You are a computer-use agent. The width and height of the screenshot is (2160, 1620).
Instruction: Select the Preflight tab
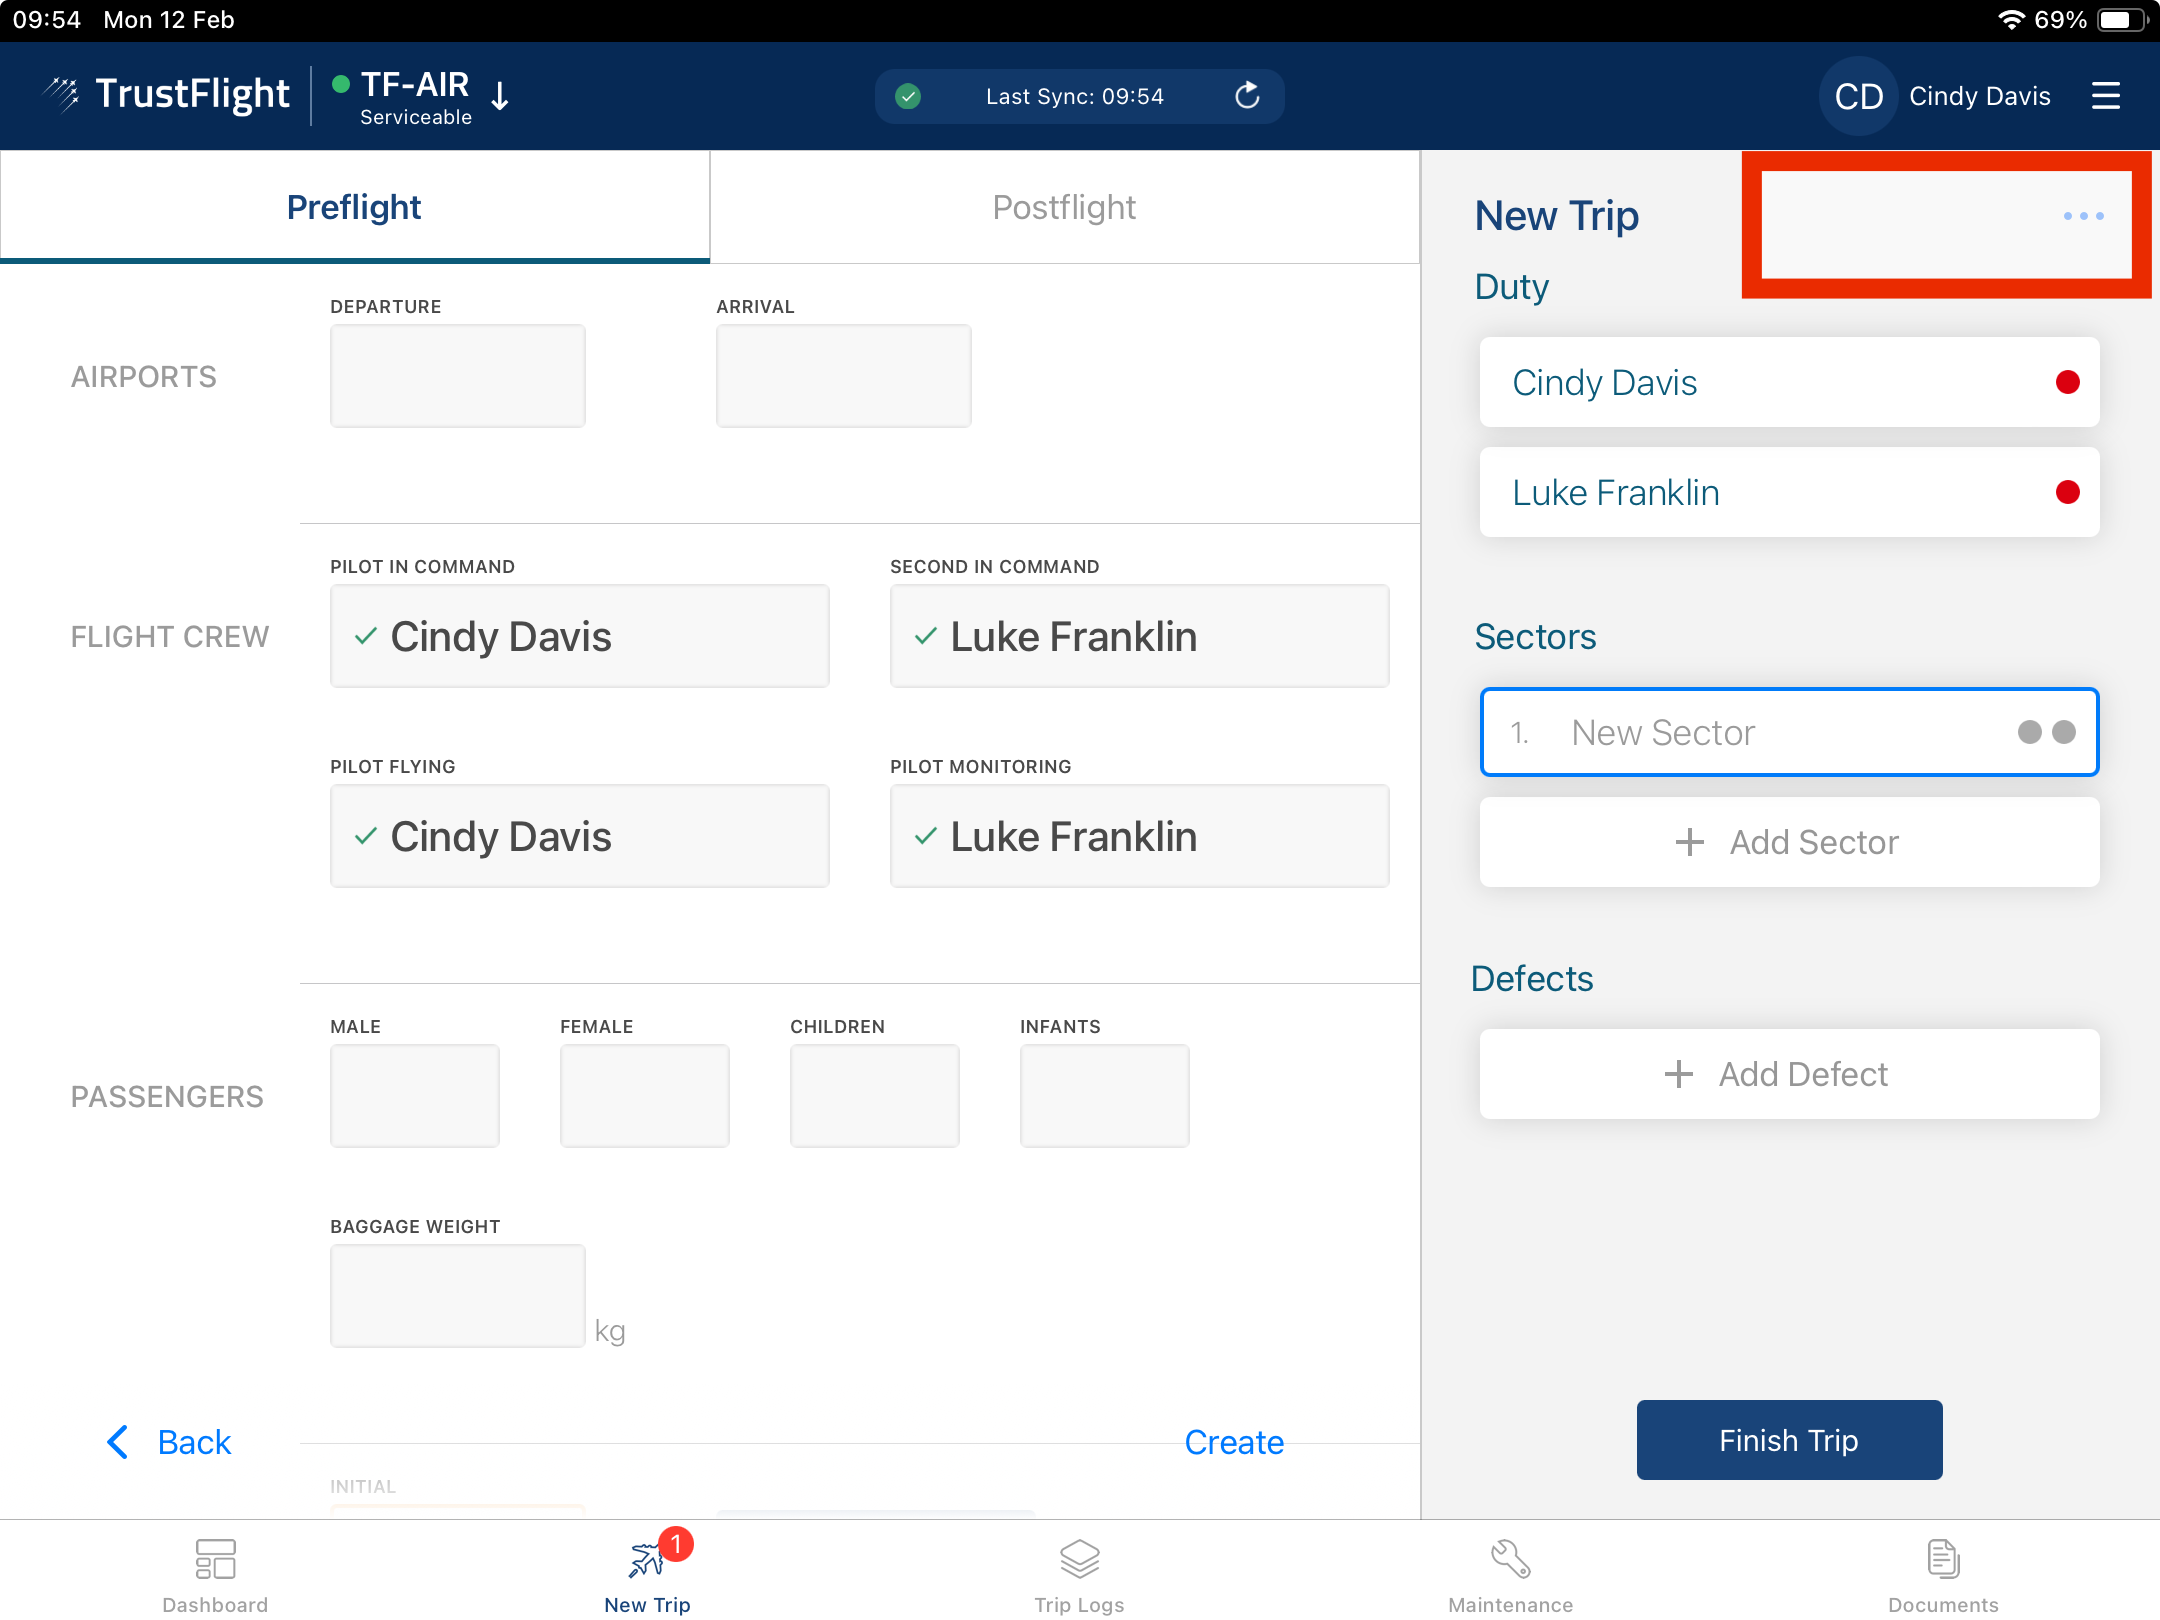(354, 207)
